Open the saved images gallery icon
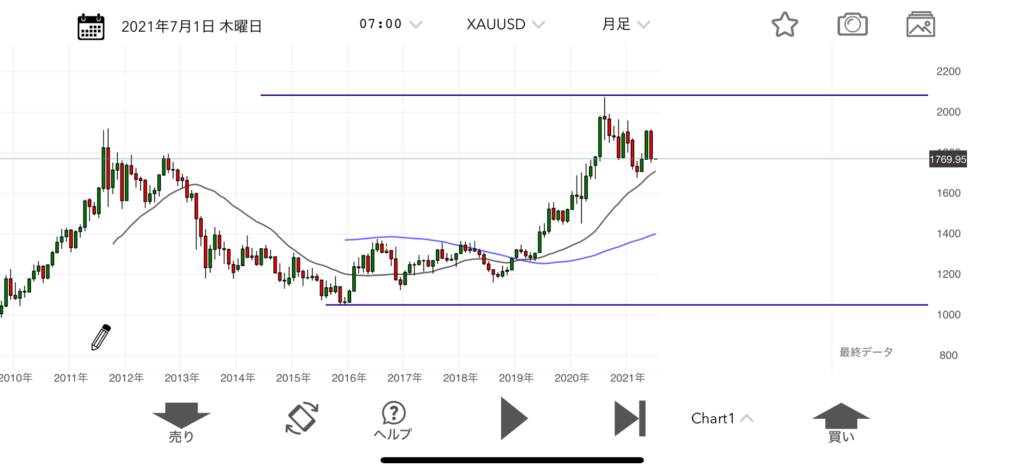The width and height of the screenshot is (1024, 473). coord(920,25)
